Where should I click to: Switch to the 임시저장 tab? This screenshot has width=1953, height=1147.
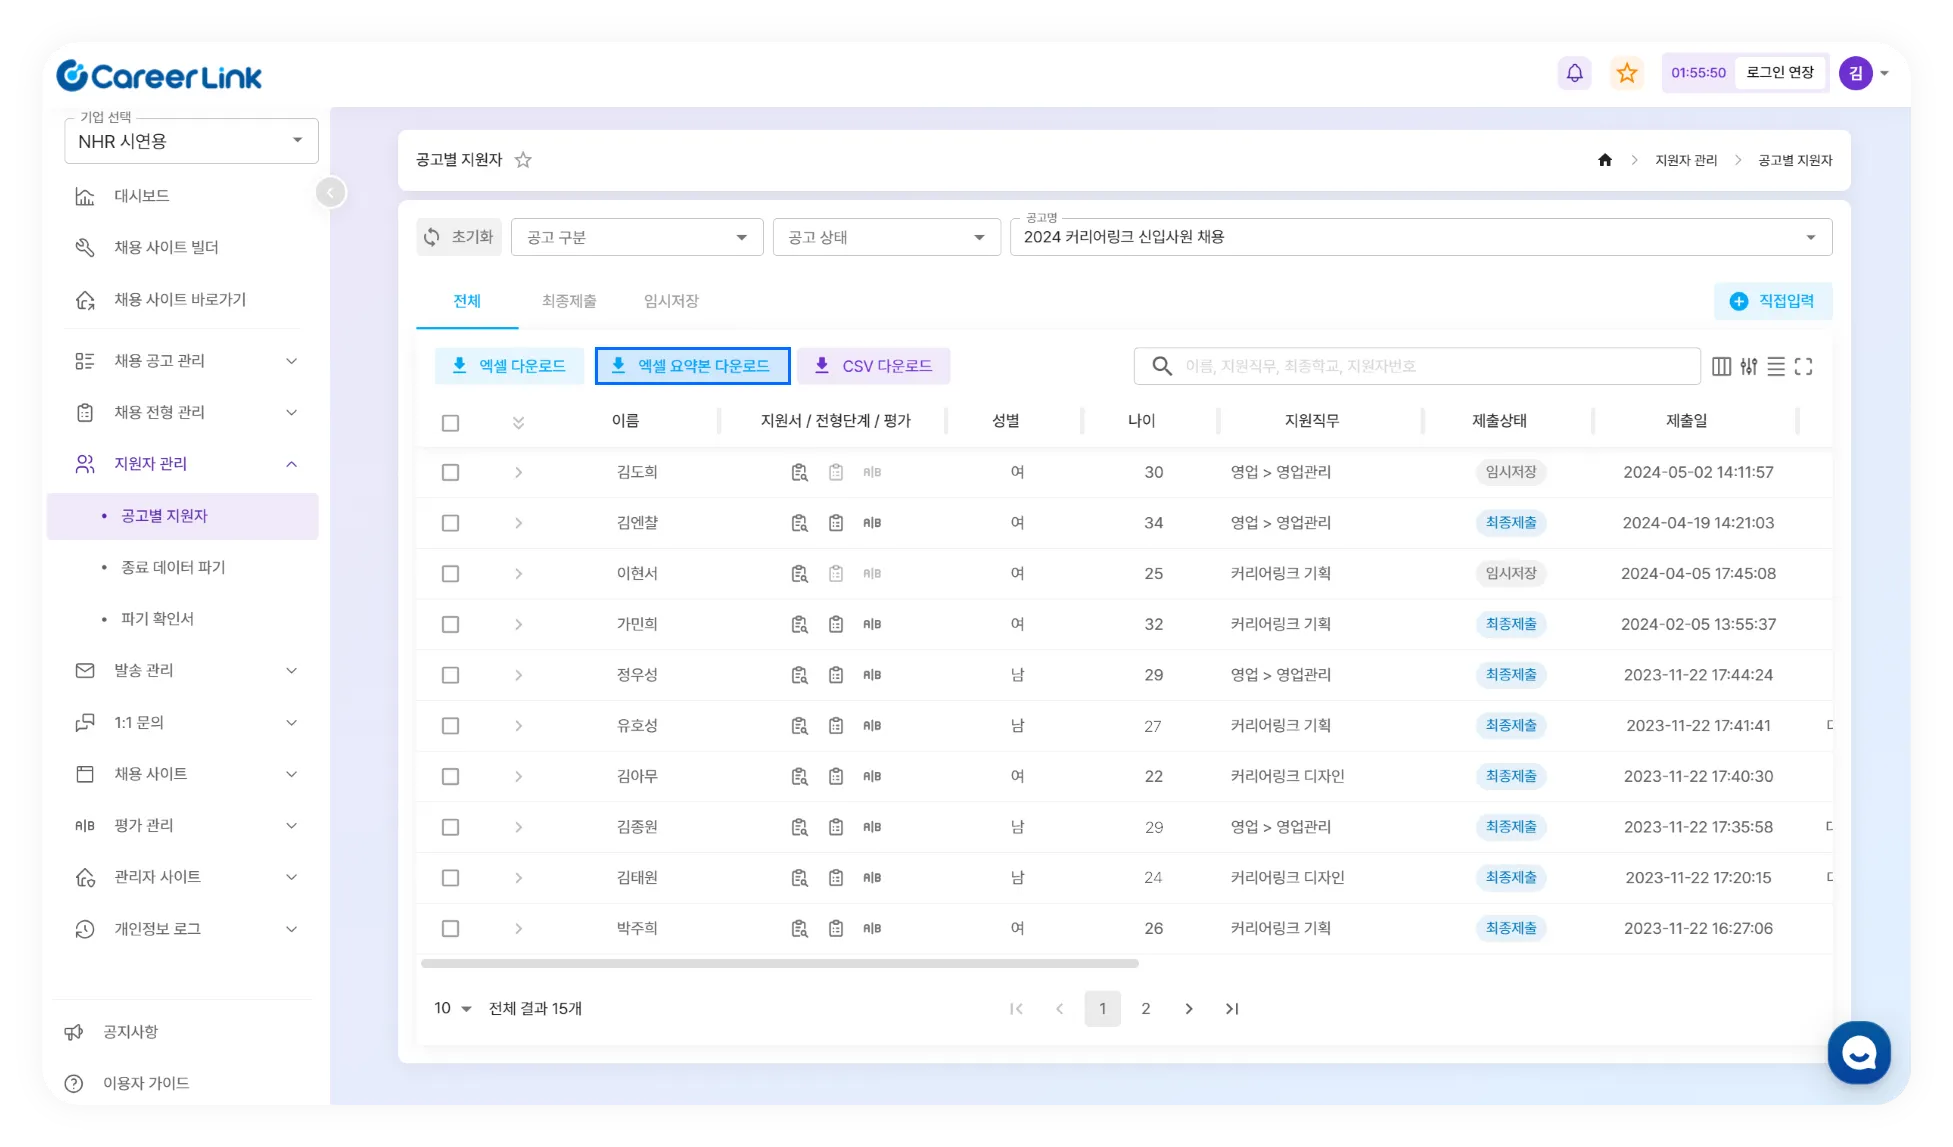point(671,301)
